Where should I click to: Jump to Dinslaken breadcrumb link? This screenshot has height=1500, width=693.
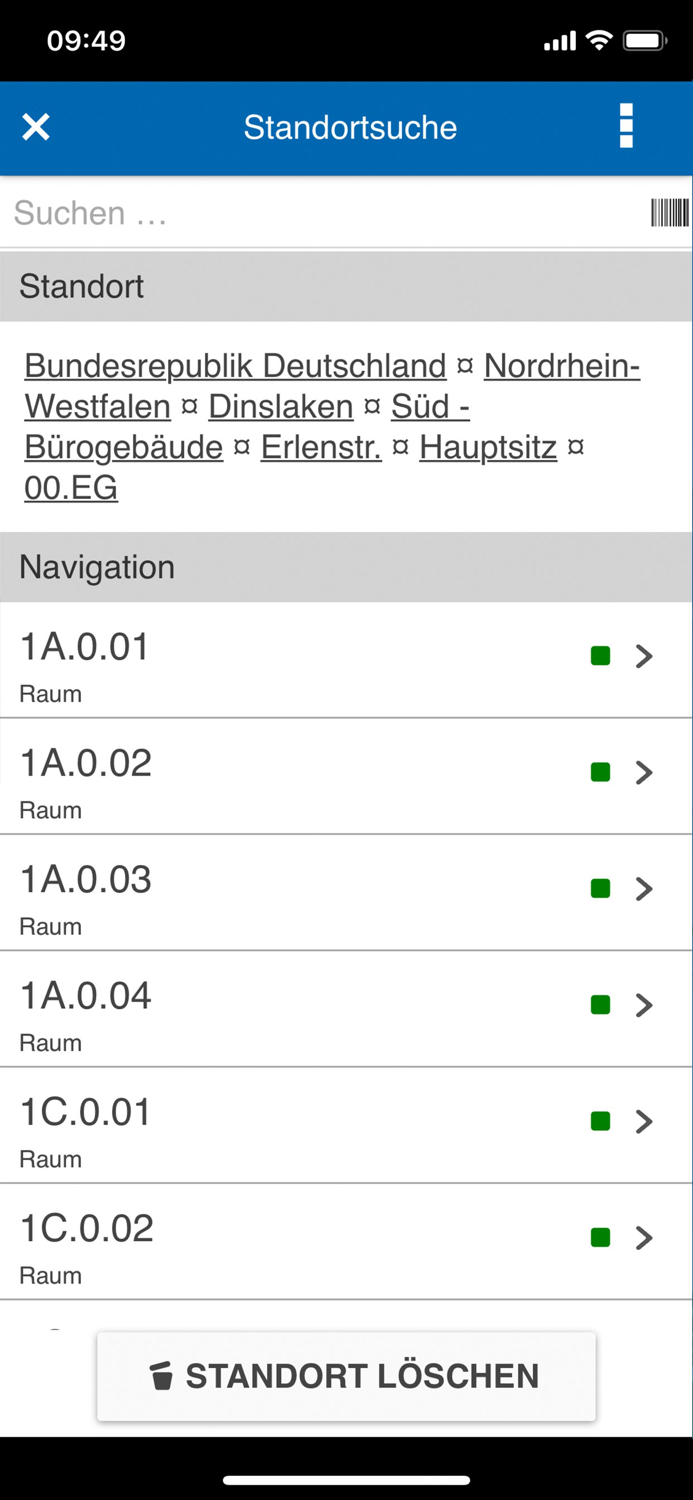point(281,407)
